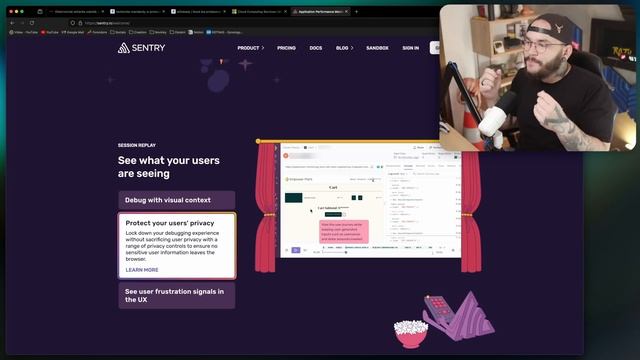Close the Application Performance Monitoring tab

coord(347,11)
